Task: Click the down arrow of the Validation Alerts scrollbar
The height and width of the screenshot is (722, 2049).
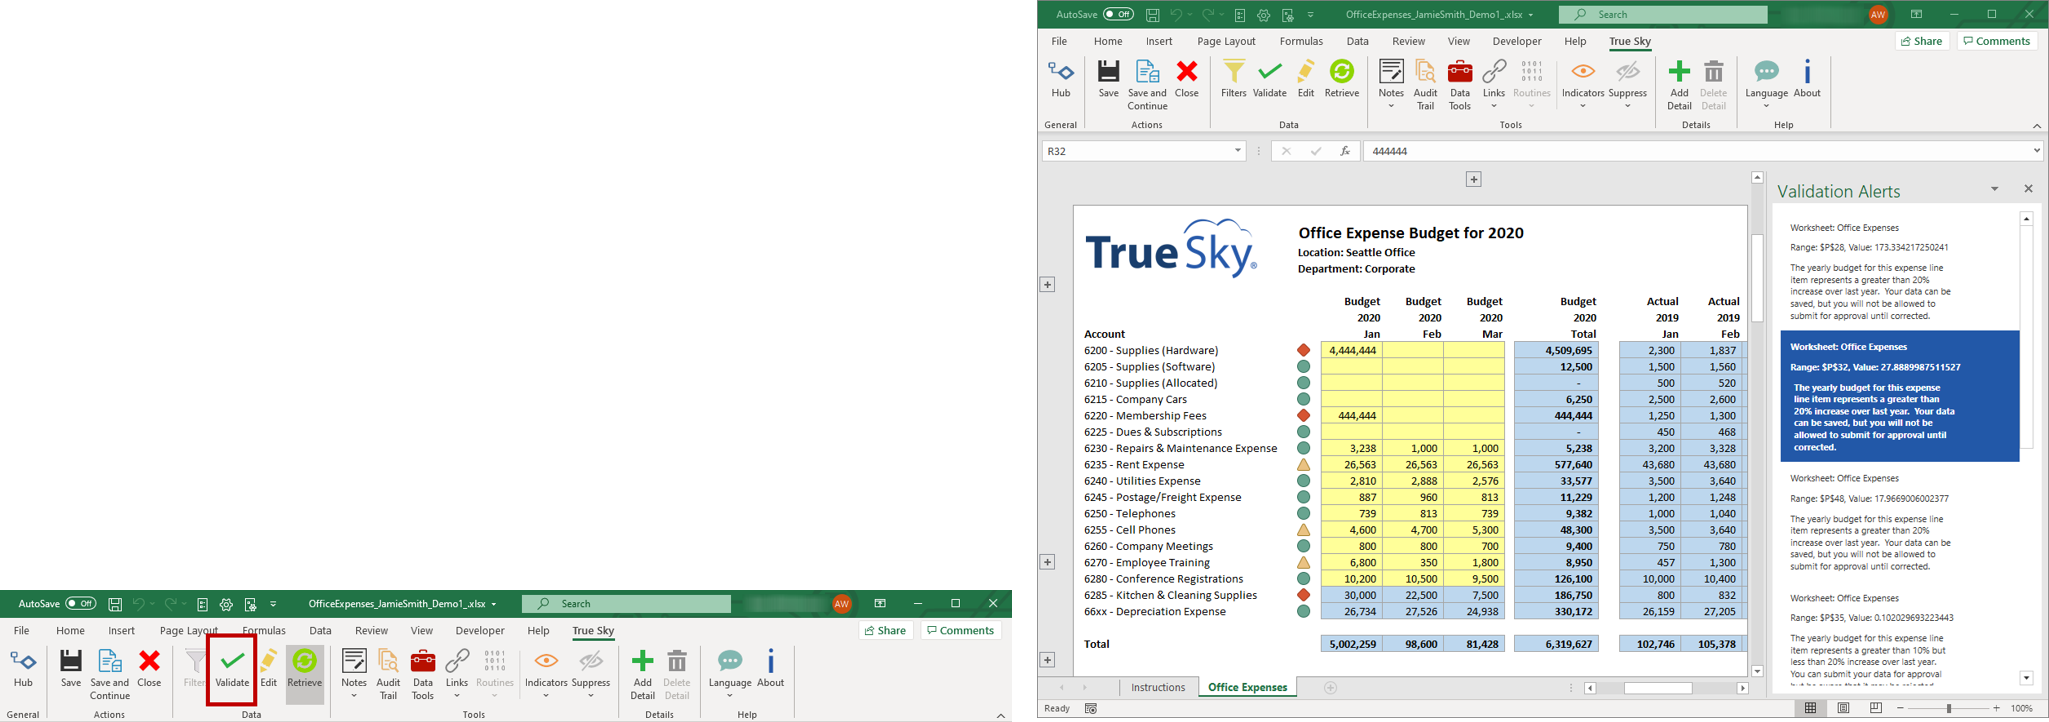Action: coord(2026,678)
